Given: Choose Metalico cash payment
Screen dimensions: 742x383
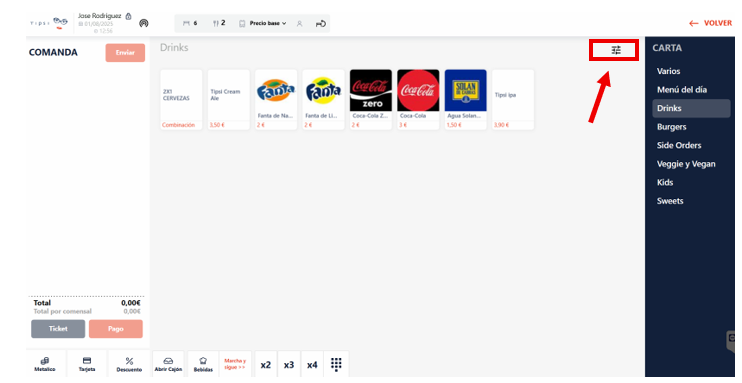Looking at the screenshot, I should (45, 364).
